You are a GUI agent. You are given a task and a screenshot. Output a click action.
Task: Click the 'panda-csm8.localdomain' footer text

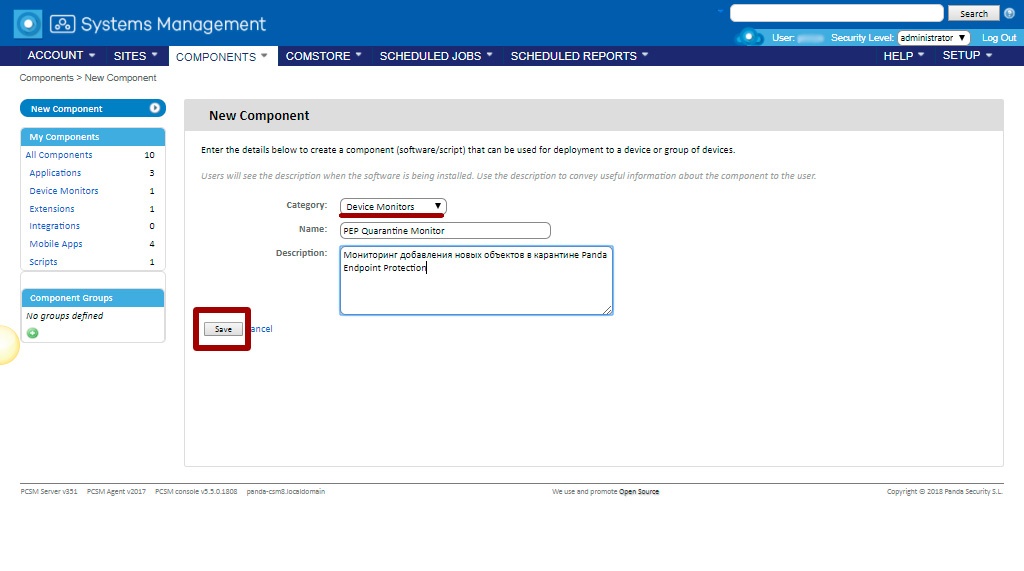tap(285, 492)
